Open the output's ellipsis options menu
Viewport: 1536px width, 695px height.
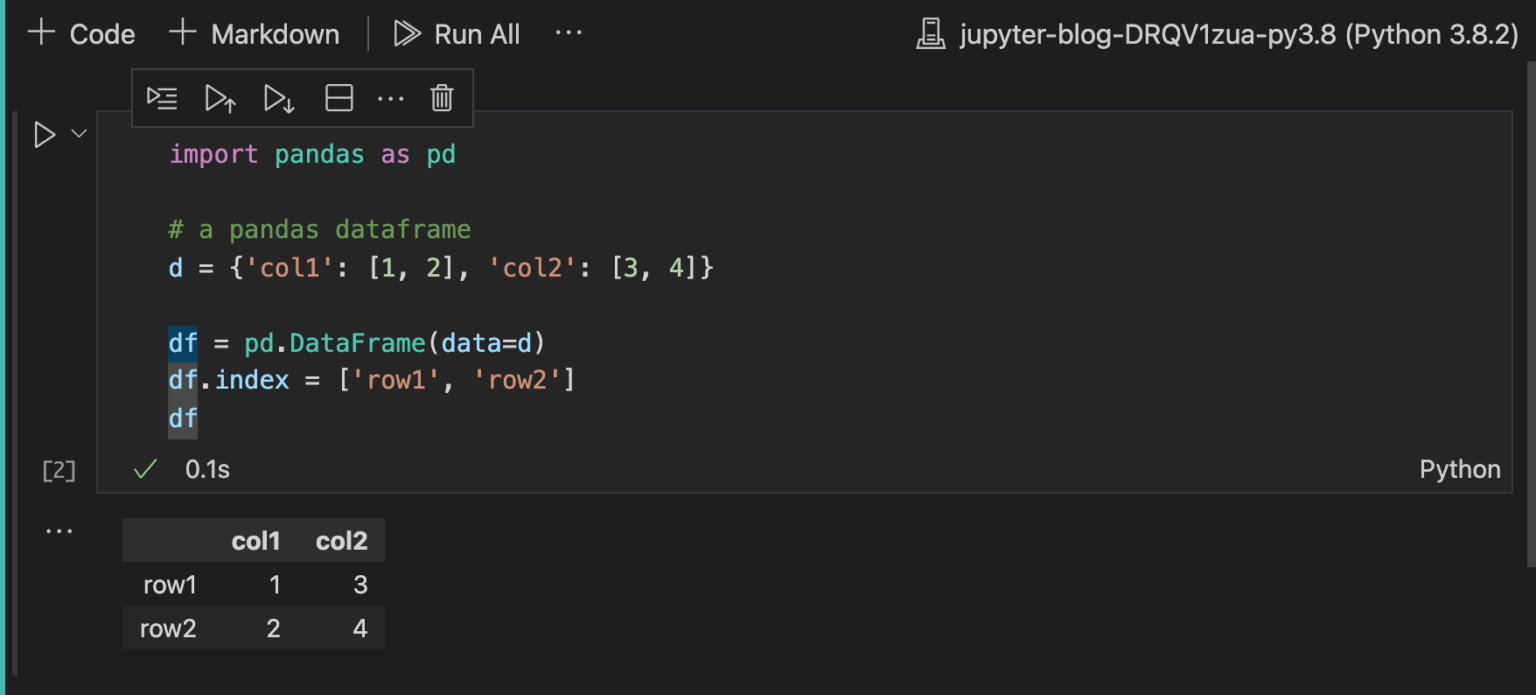click(x=59, y=530)
